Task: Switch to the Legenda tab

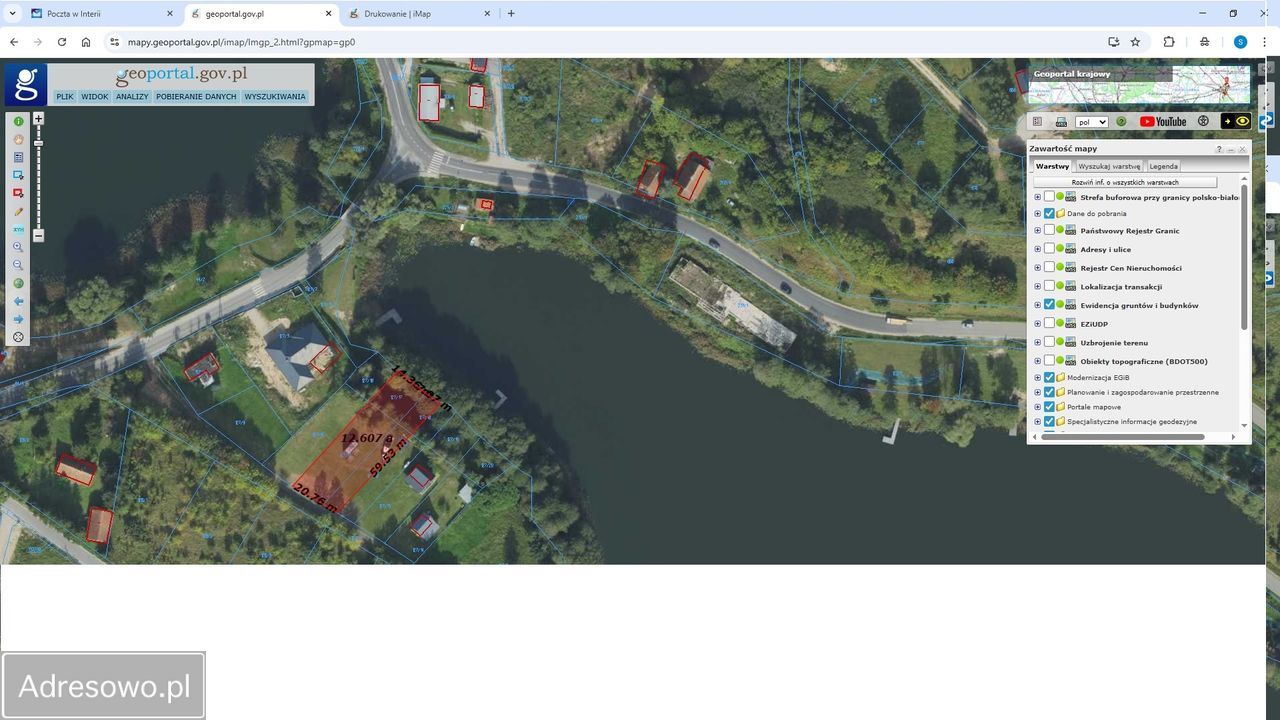Action: click(1163, 166)
